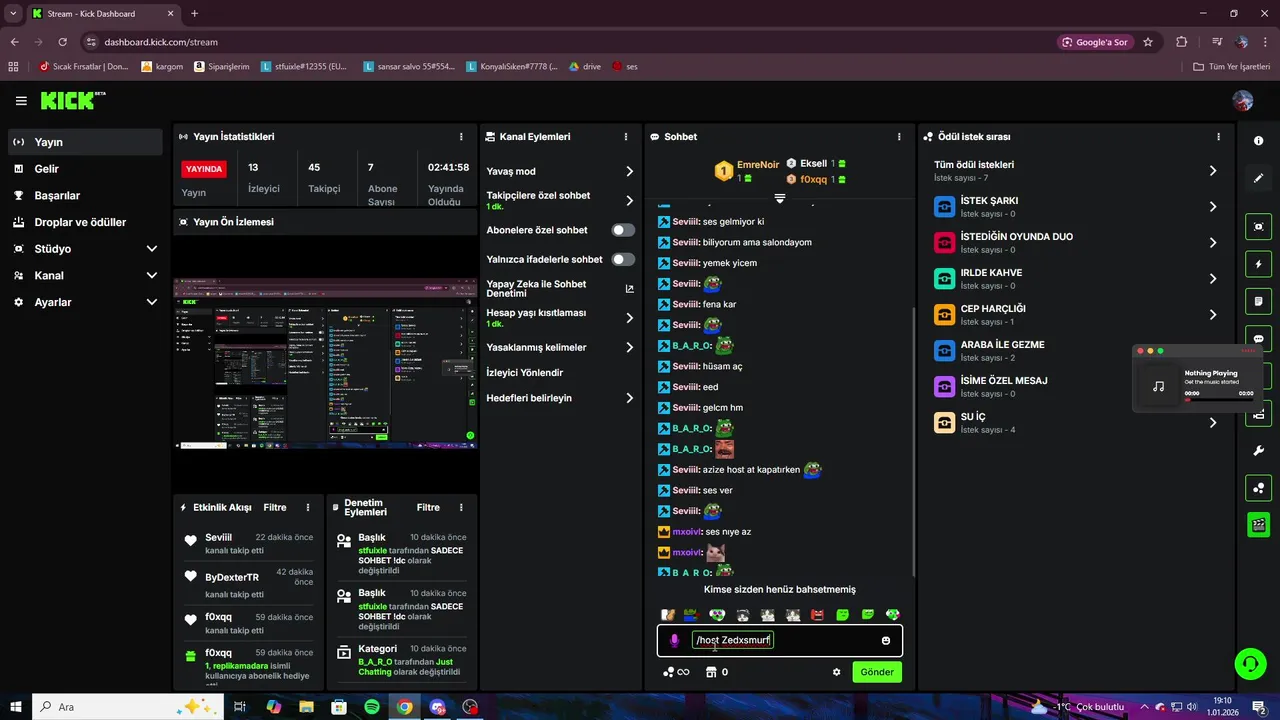
Task: Open Yayın page in sidebar
Action: 85,142
